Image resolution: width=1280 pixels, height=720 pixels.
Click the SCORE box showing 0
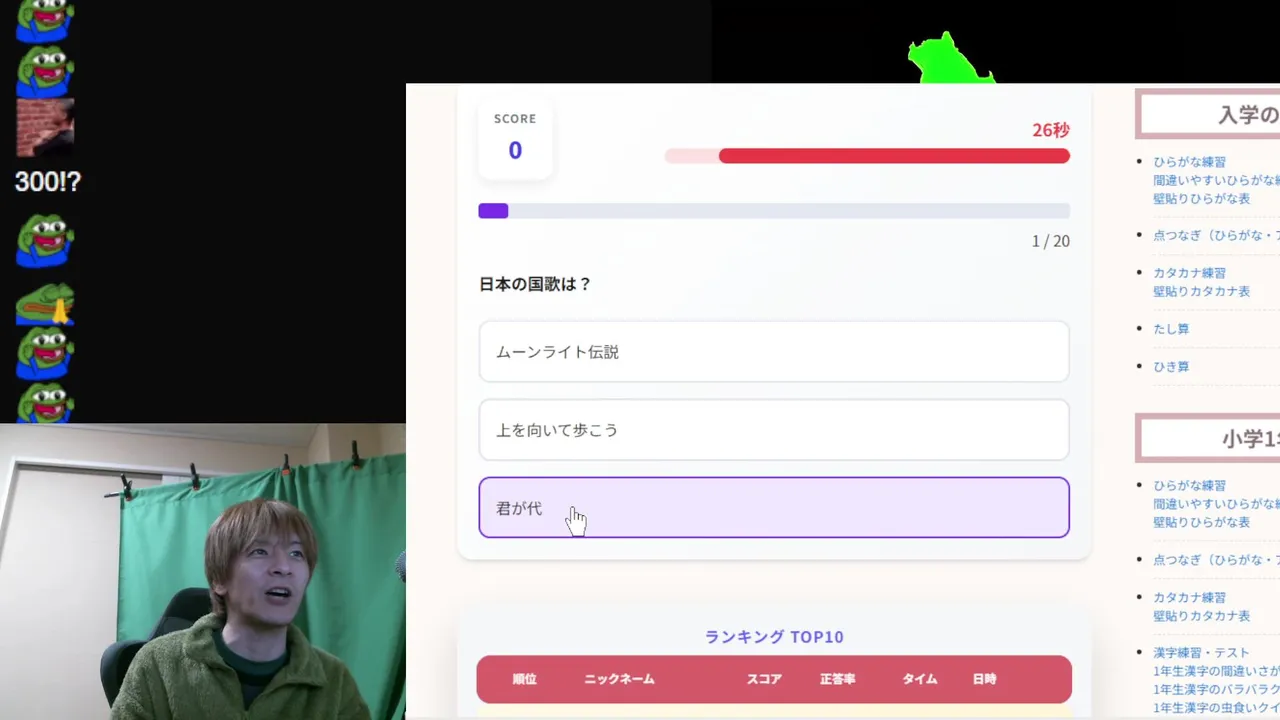point(515,138)
